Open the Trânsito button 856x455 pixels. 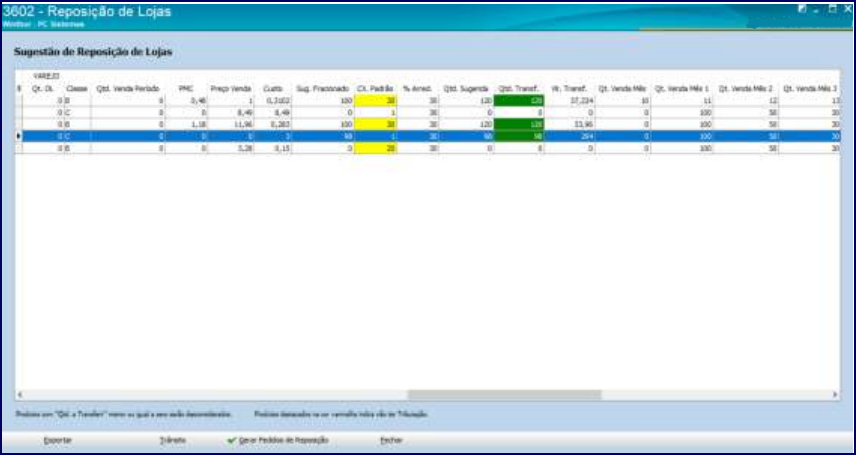coord(173,440)
